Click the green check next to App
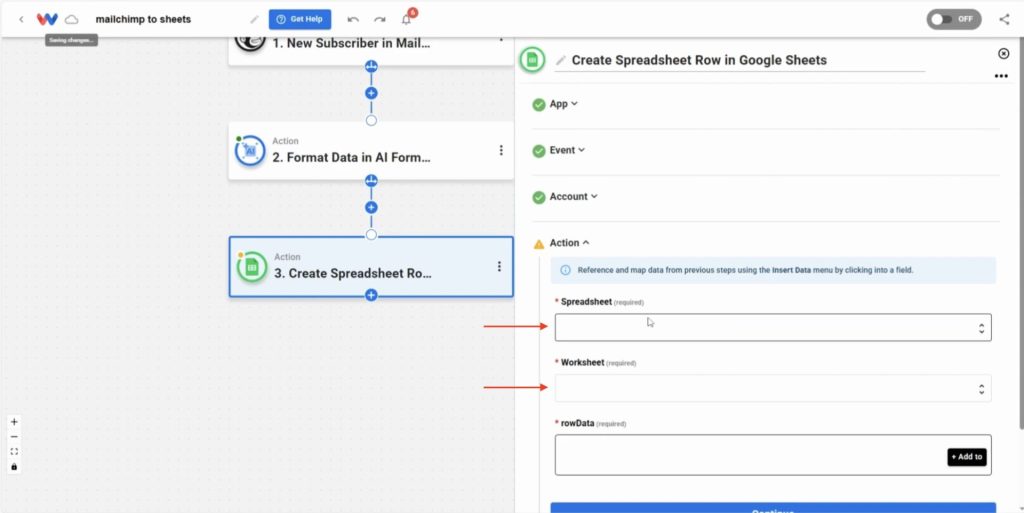This screenshot has width=1024, height=513. coord(539,104)
